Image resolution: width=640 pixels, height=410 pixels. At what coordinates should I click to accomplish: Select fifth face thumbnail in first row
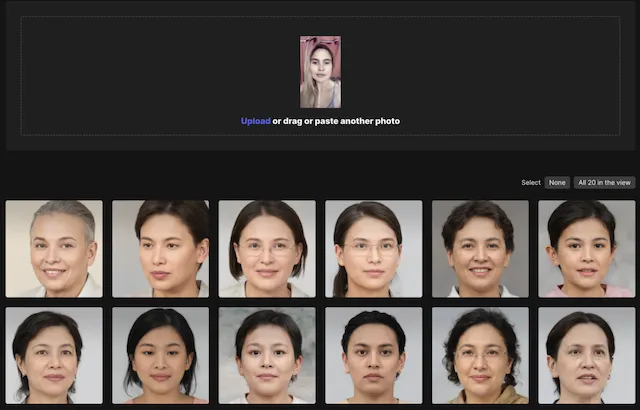[480, 249]
